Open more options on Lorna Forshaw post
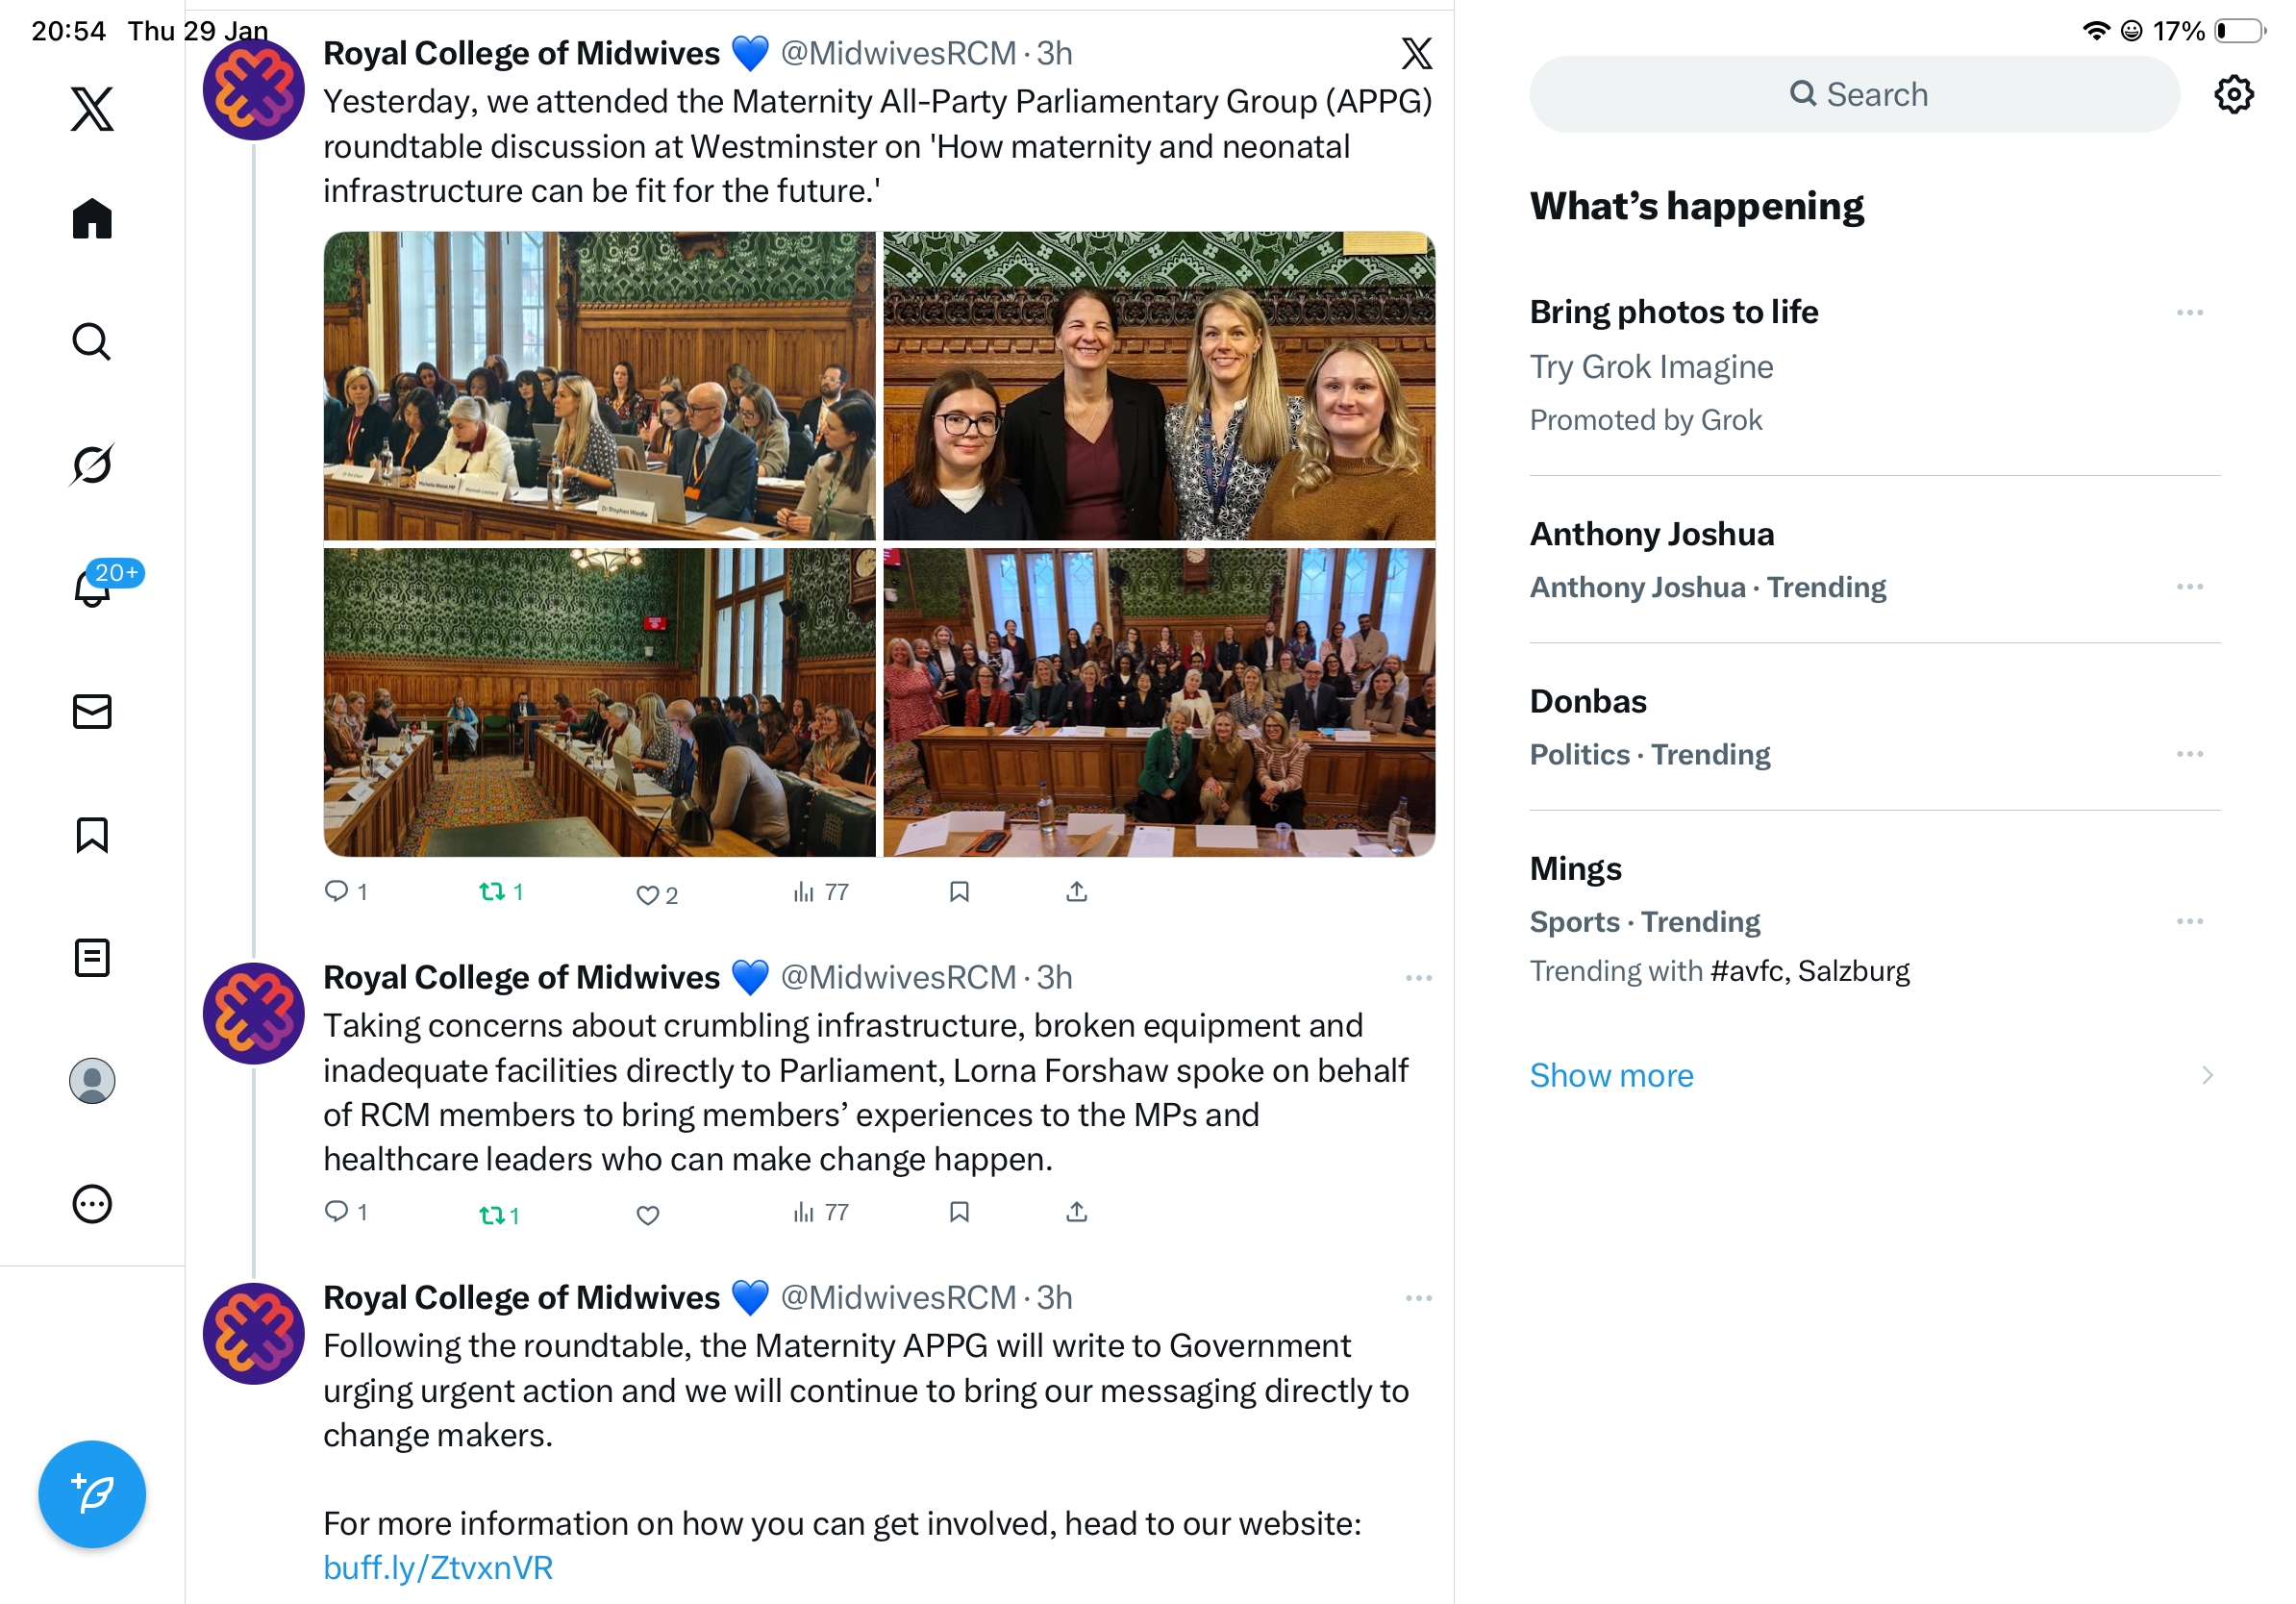2296x1604 pixels. click(x=1418, y=978)
